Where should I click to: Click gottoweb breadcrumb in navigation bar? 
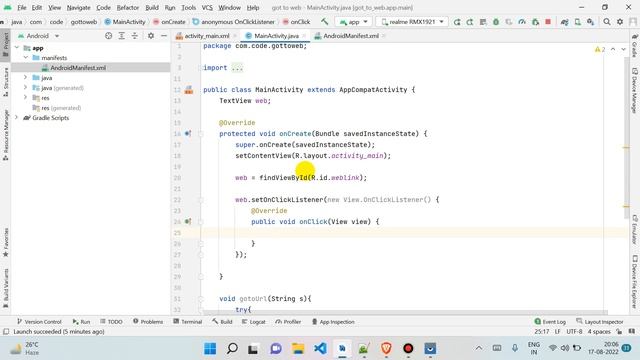click(84, 22)
